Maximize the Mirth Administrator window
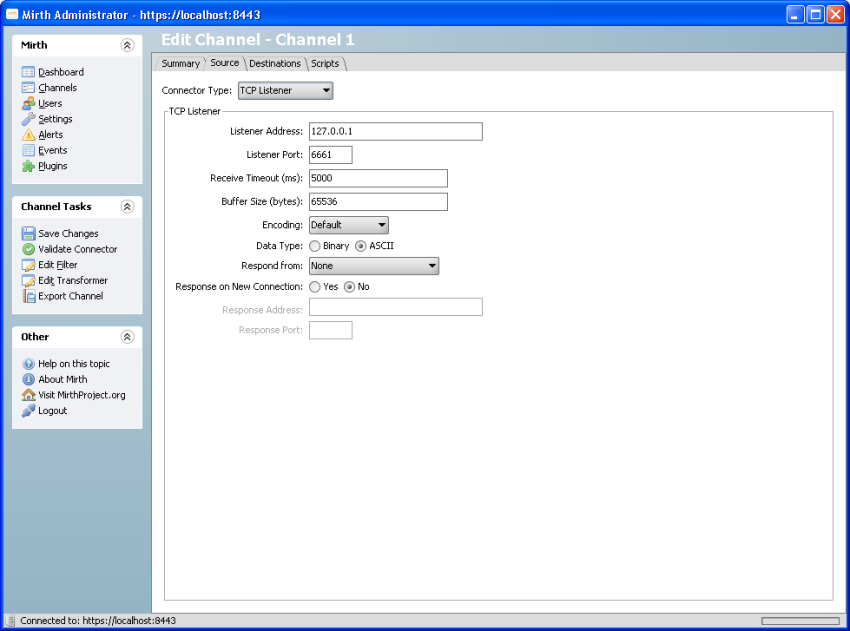Viewport: 850px width, 631px height. [x=815, y=15]
